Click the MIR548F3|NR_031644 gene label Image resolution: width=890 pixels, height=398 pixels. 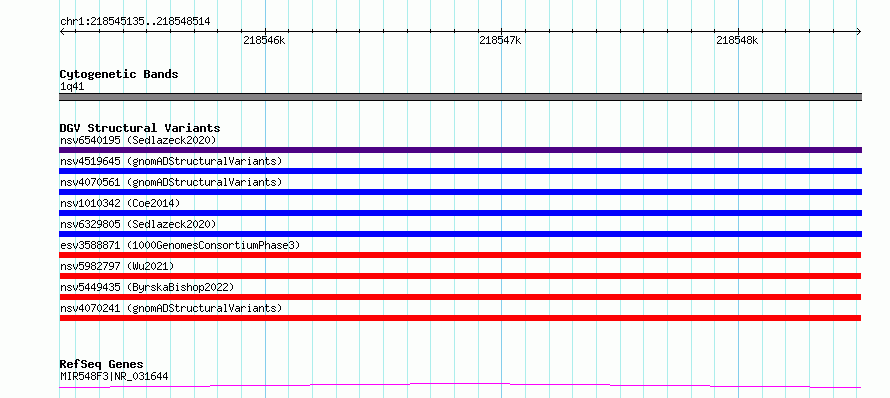pos(114,376)
